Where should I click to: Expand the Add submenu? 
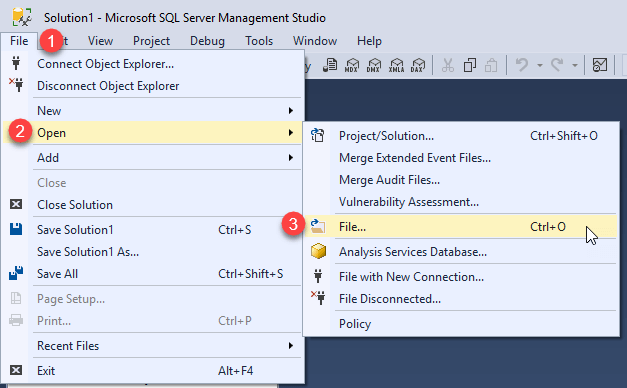[167, 158]
